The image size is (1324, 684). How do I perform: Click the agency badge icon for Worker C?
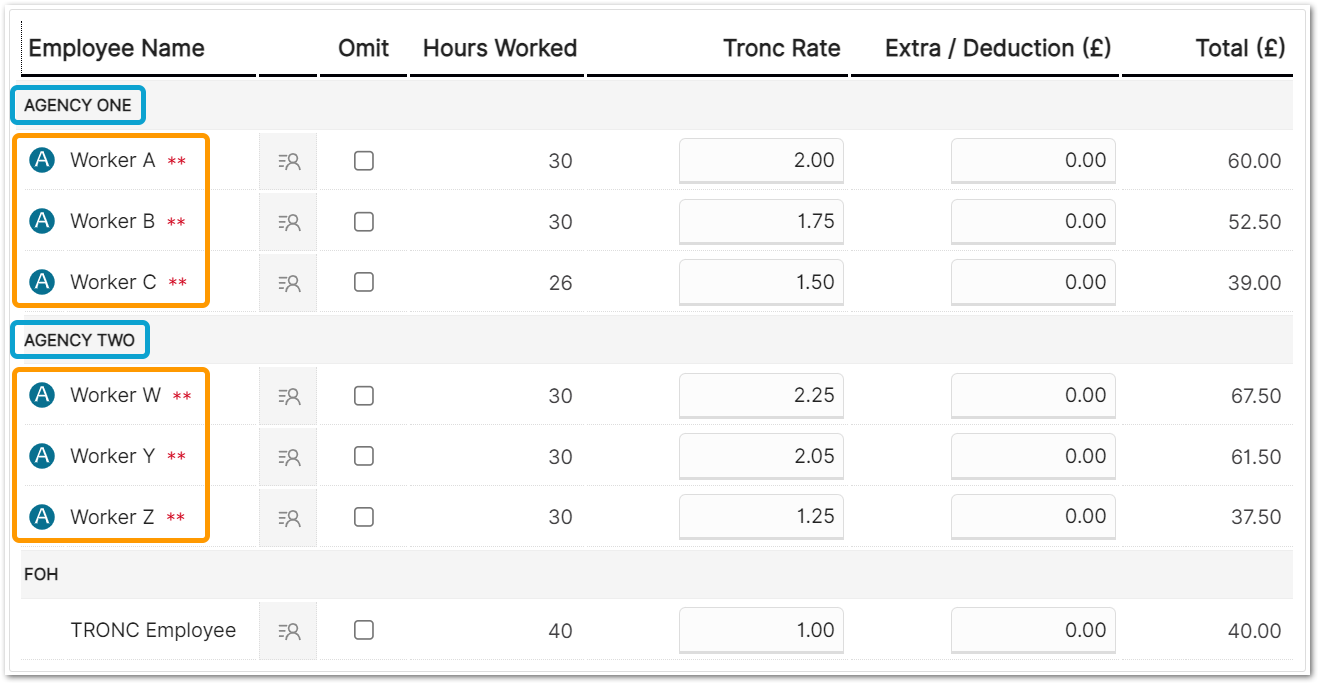click(42, 283)
